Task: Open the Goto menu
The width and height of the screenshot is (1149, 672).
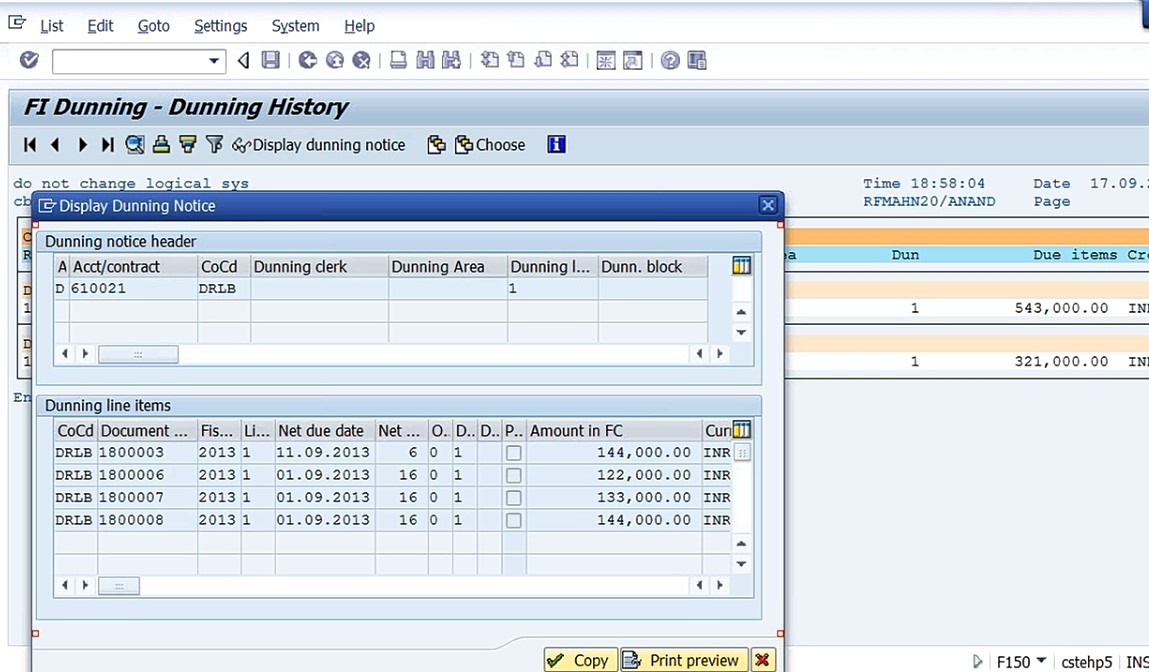Action: (153, 26)
